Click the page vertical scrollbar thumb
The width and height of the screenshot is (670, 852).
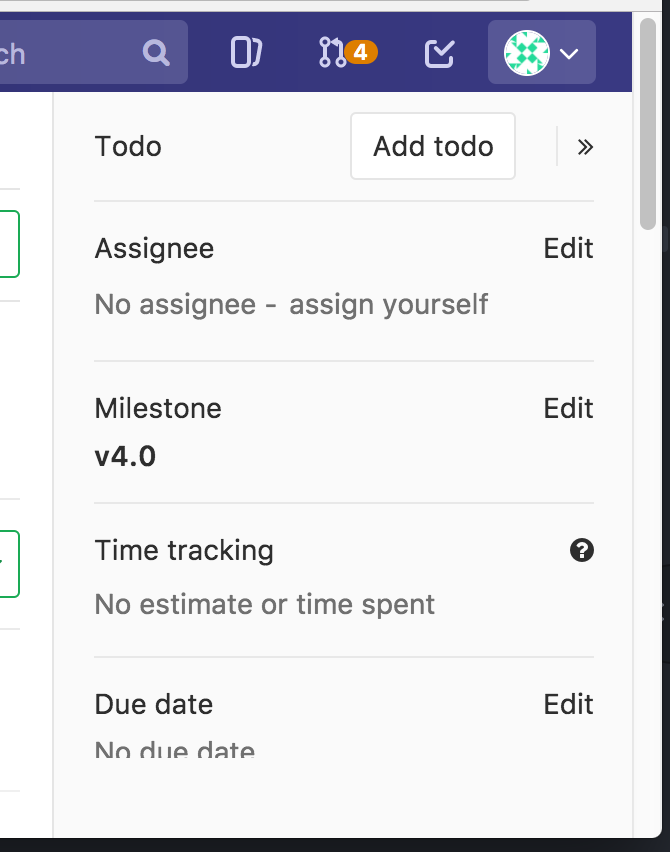(648, 124)
